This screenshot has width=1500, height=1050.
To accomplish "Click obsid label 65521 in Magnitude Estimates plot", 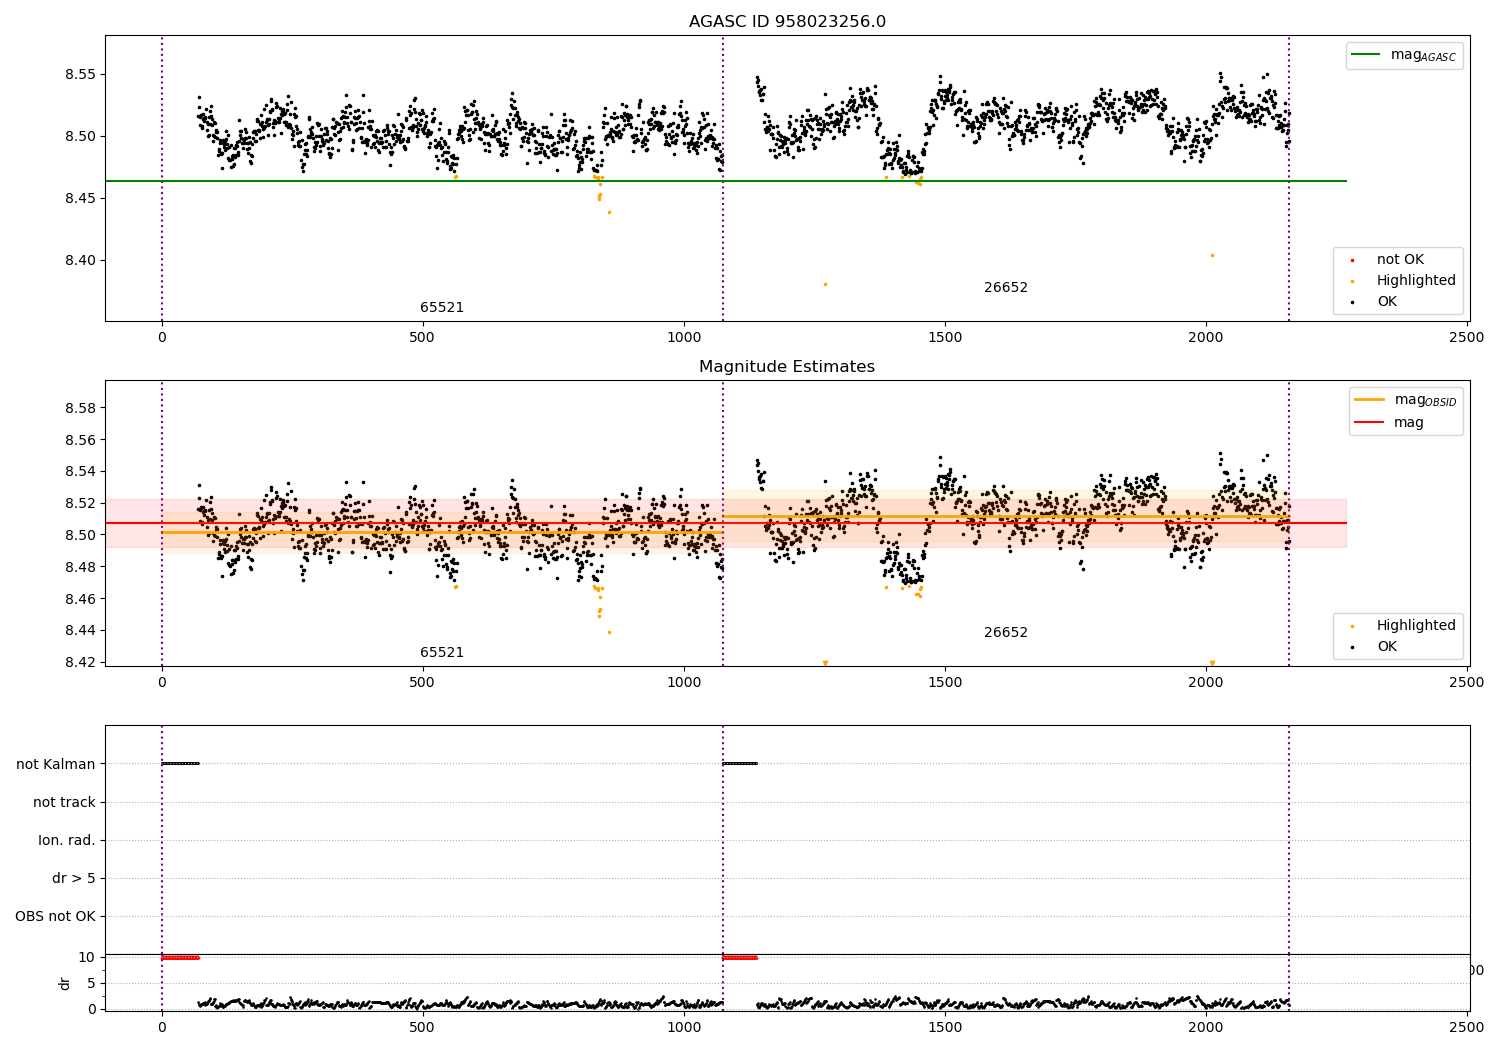I will point(442,653).
